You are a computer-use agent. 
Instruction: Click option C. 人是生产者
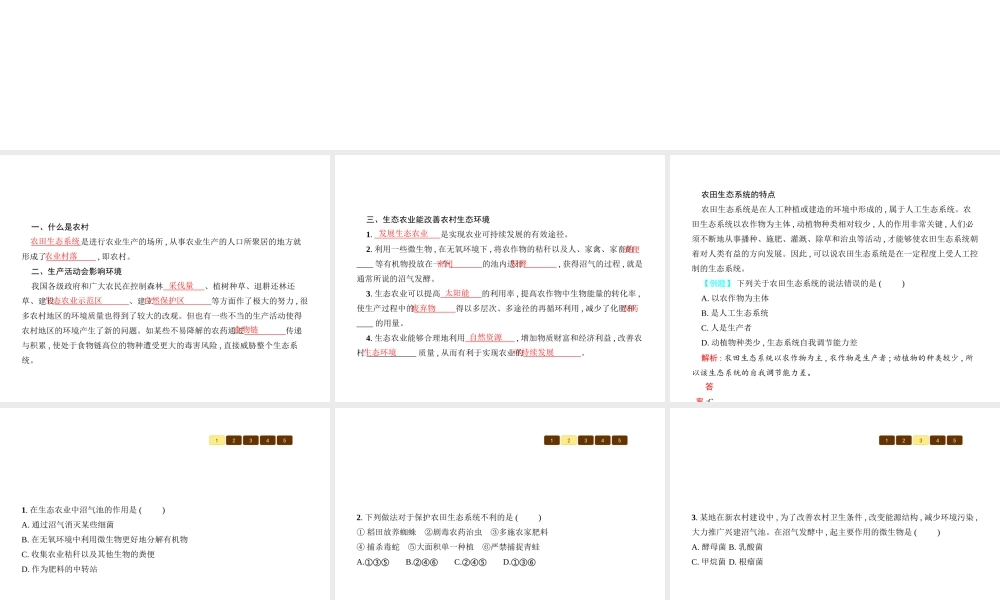[726, 328]
